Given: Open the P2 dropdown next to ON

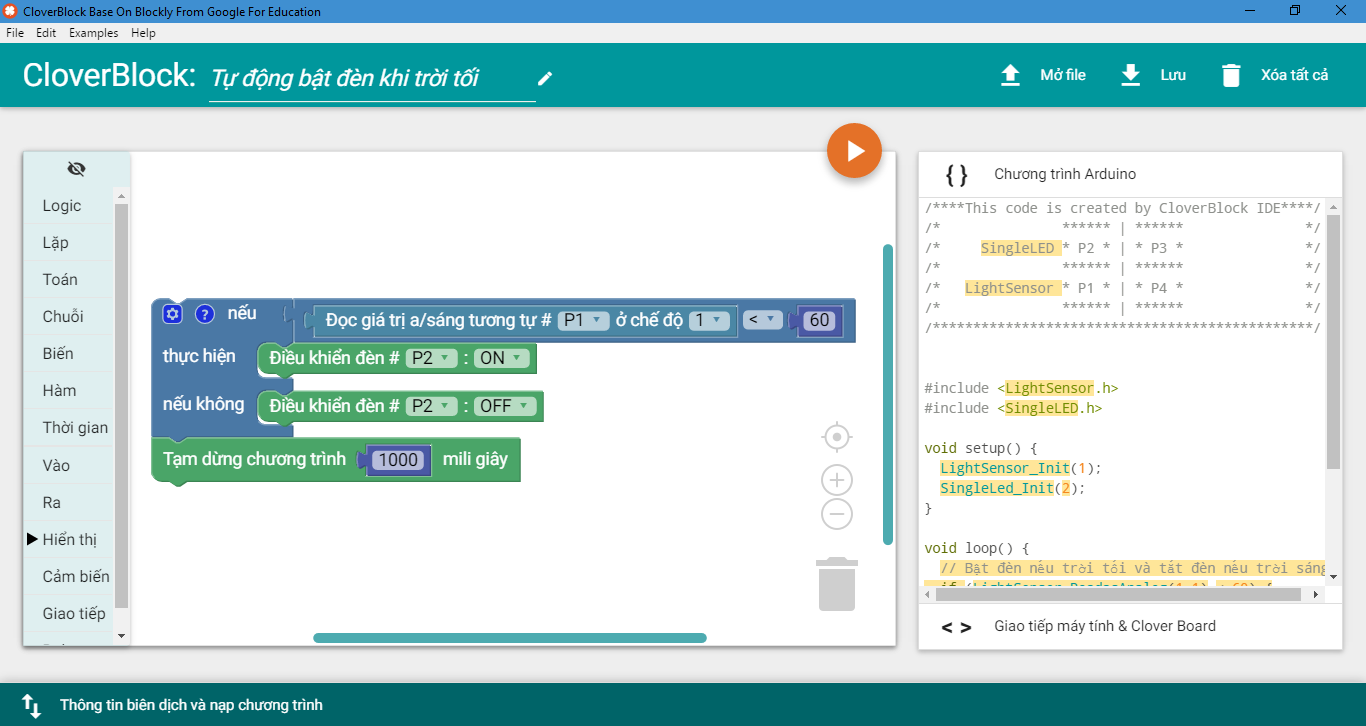Looking at the screenshot, I should tap(431, 358).
